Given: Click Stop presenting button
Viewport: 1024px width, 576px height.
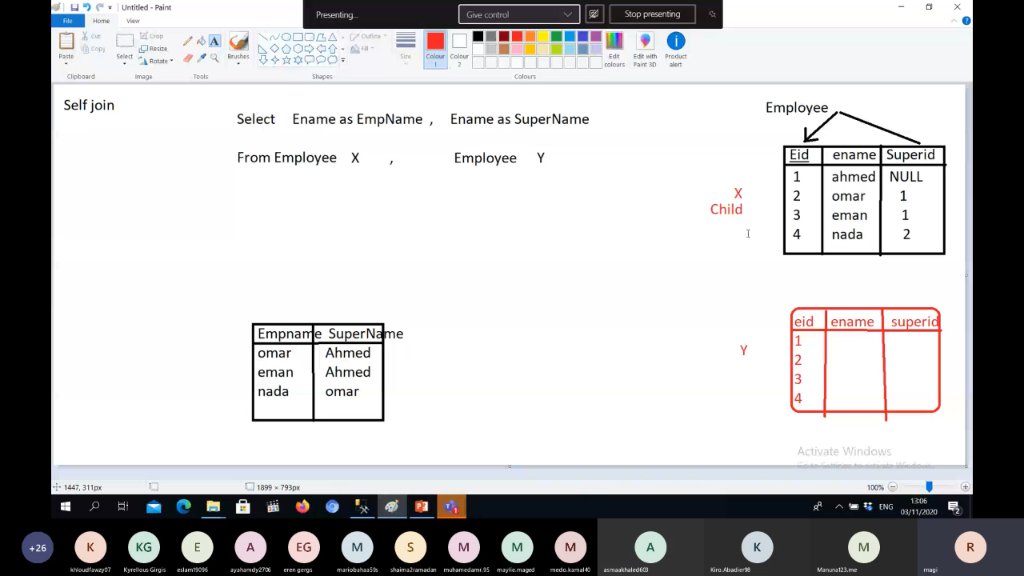Looking at the screenshot, I should pos(652,14).
